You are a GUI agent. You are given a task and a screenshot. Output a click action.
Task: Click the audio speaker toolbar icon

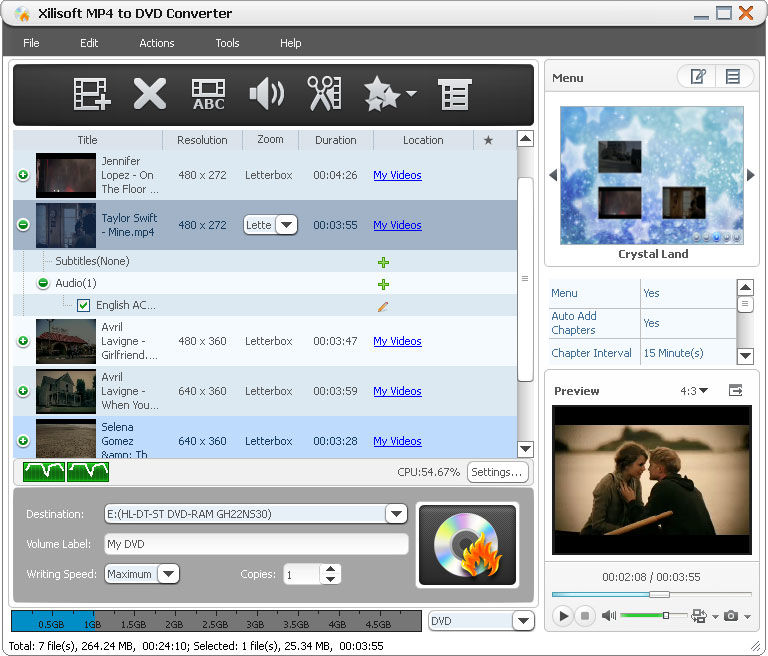point(267,93)
